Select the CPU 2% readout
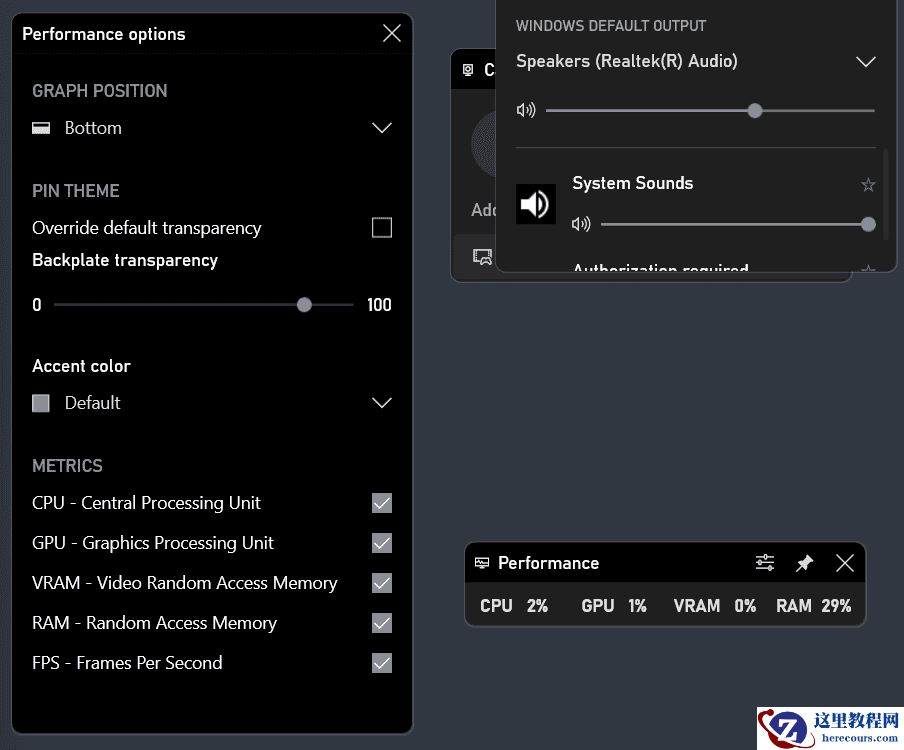Viewport: 904px width, 750px height. [514, 606]
